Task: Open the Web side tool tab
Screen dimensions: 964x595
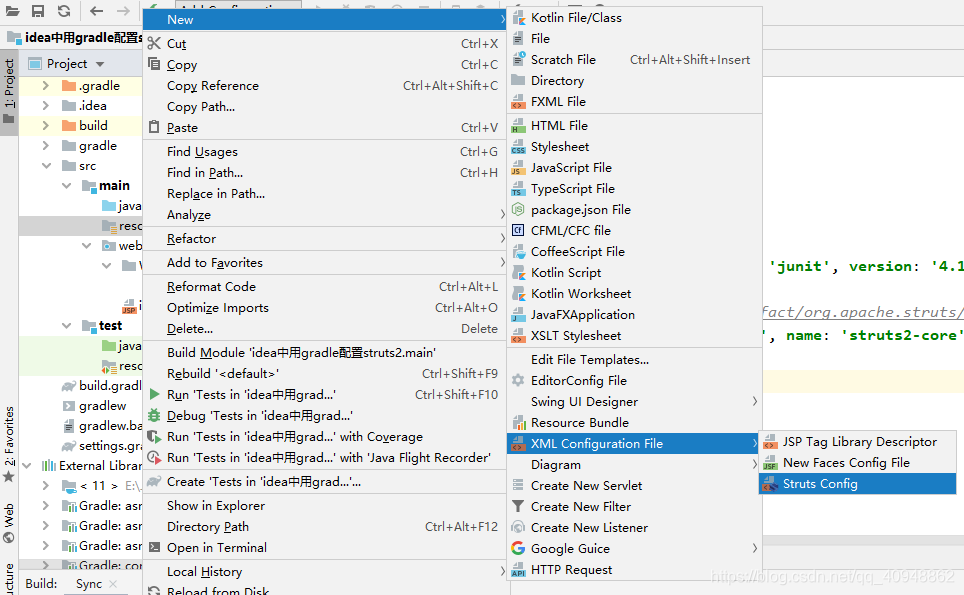Action: coord(9,524)
